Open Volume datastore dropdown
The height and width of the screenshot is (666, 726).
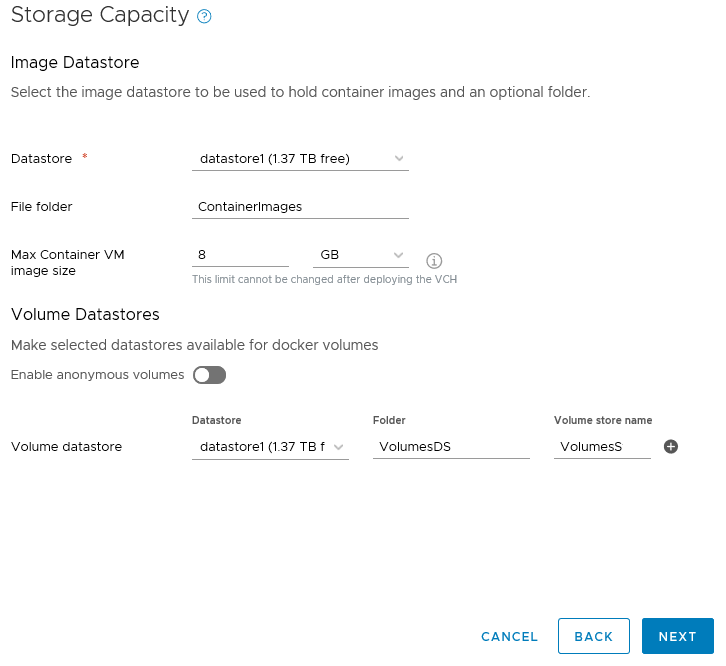(270, 447)
